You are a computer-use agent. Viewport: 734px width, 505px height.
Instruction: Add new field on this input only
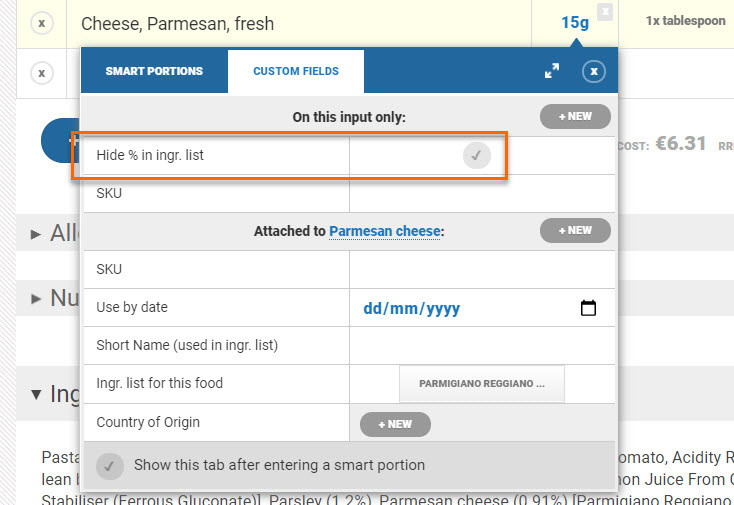[x=575, y=117]
